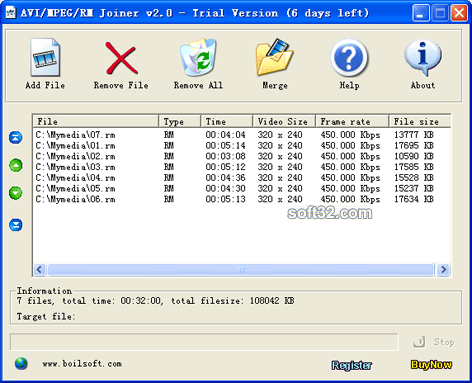
Task: Select the C:\Mymedia\07.rm row
Action: [x=242, y=135]
